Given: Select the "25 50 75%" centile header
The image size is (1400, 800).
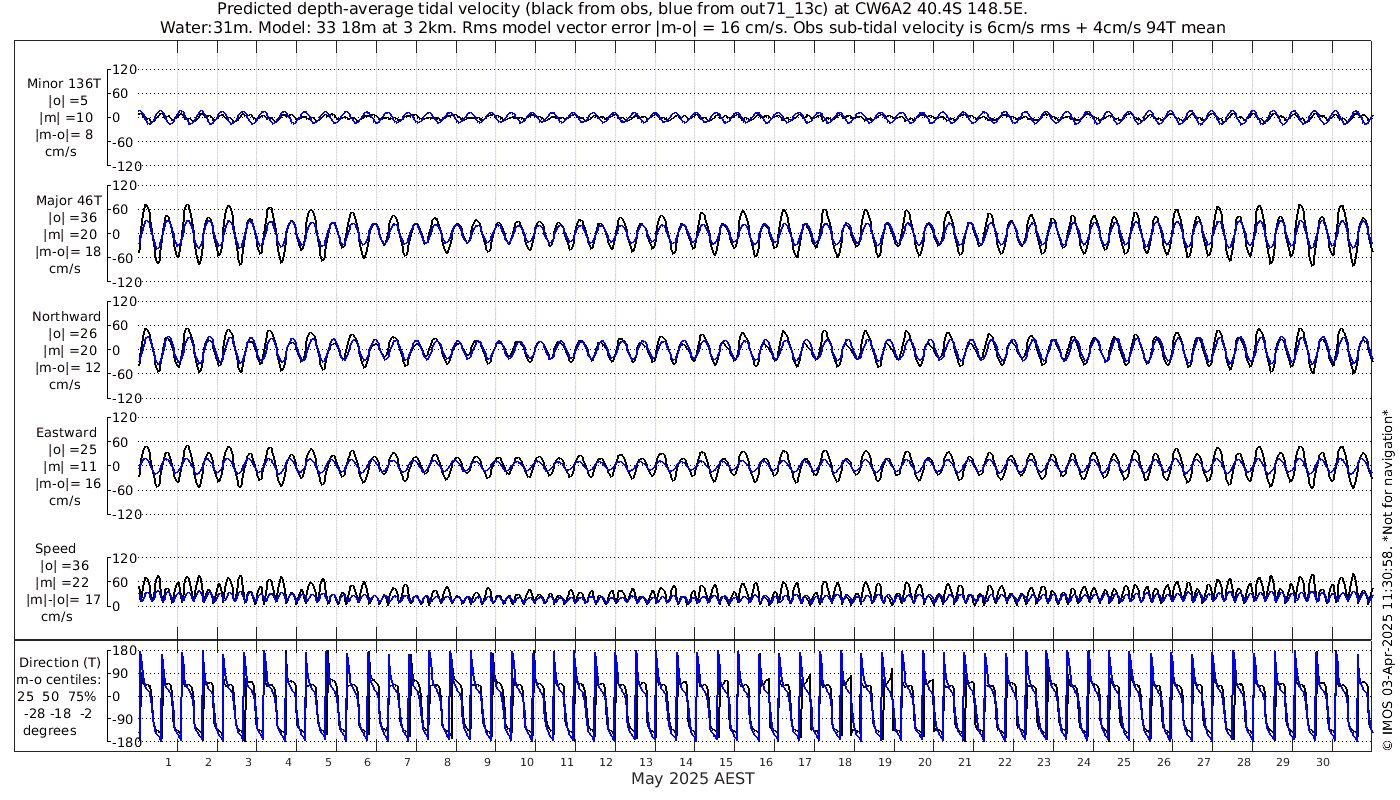Looking at the screenshot, I should pos(59,696).
